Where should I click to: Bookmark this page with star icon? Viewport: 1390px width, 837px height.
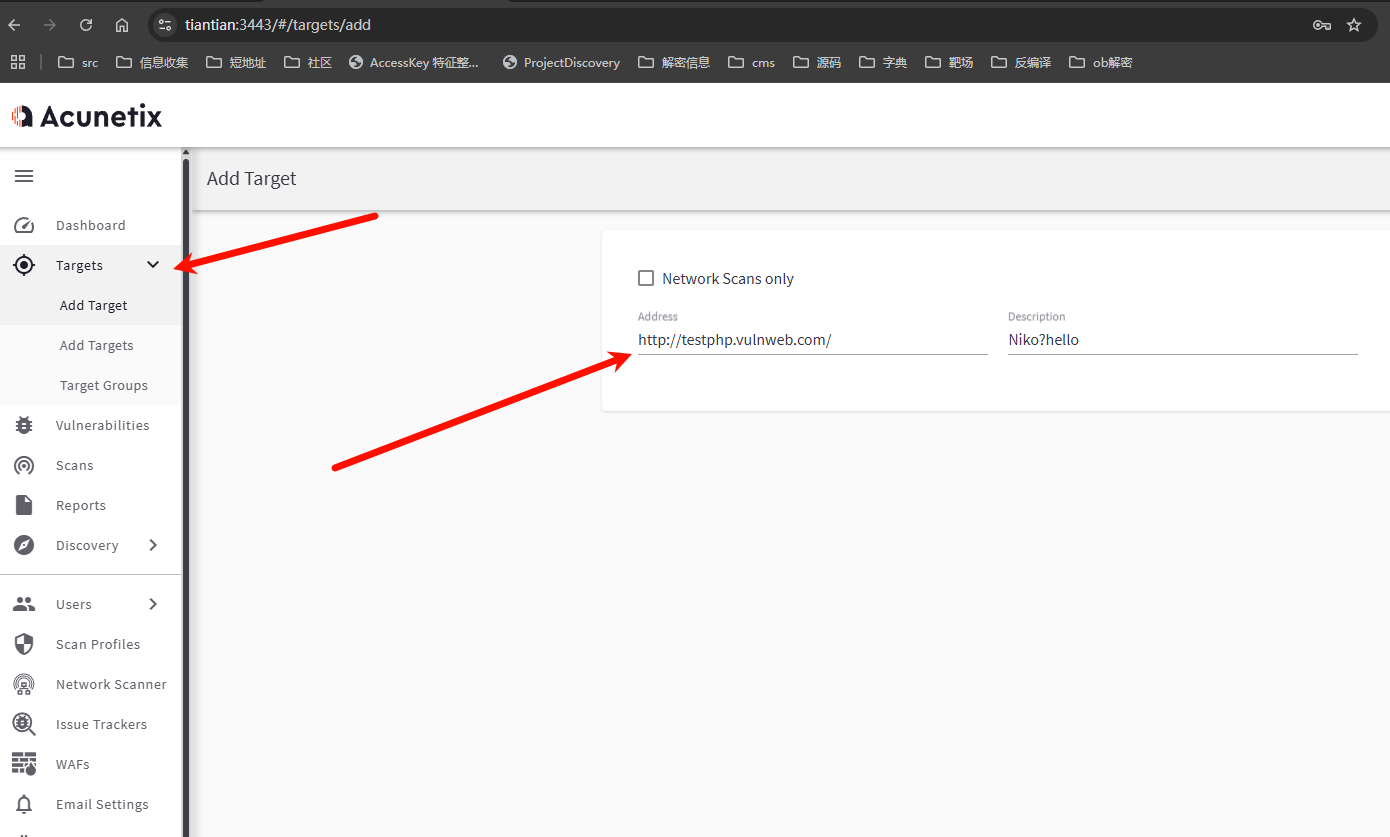coord(1354,25)
